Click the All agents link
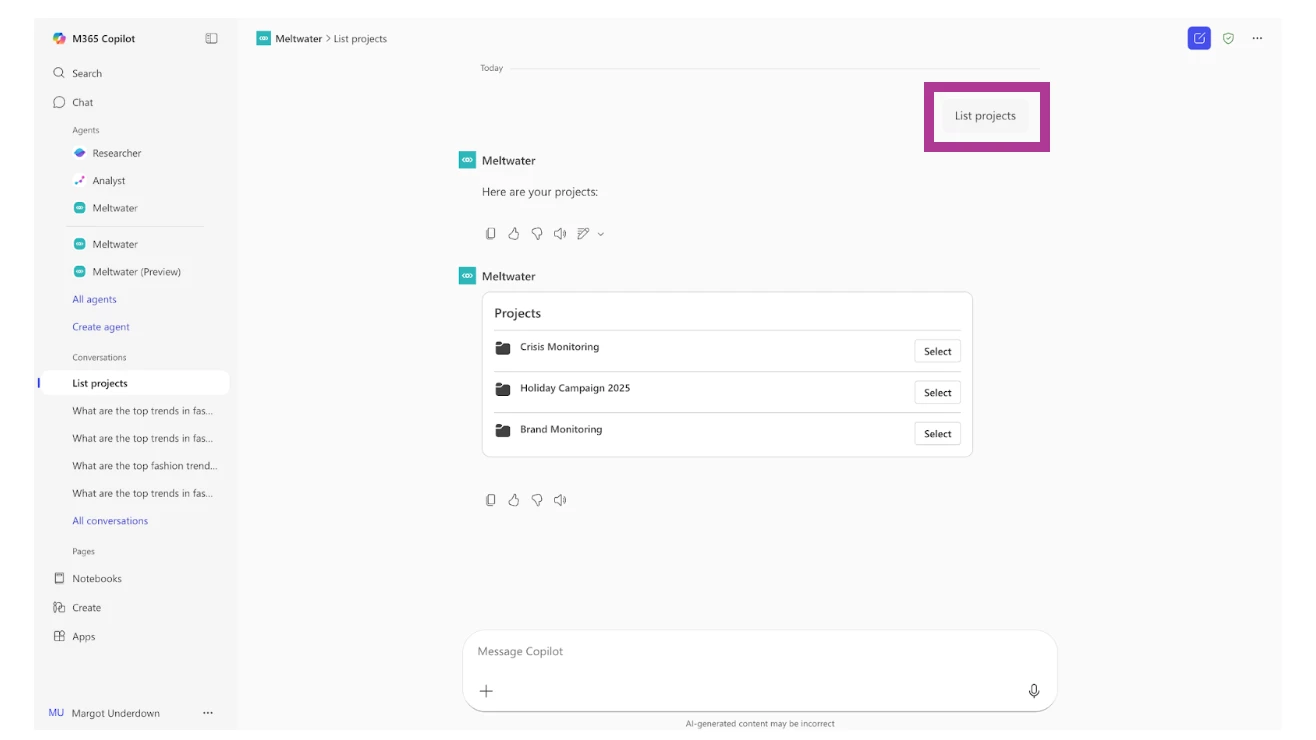 pos(94,299)
